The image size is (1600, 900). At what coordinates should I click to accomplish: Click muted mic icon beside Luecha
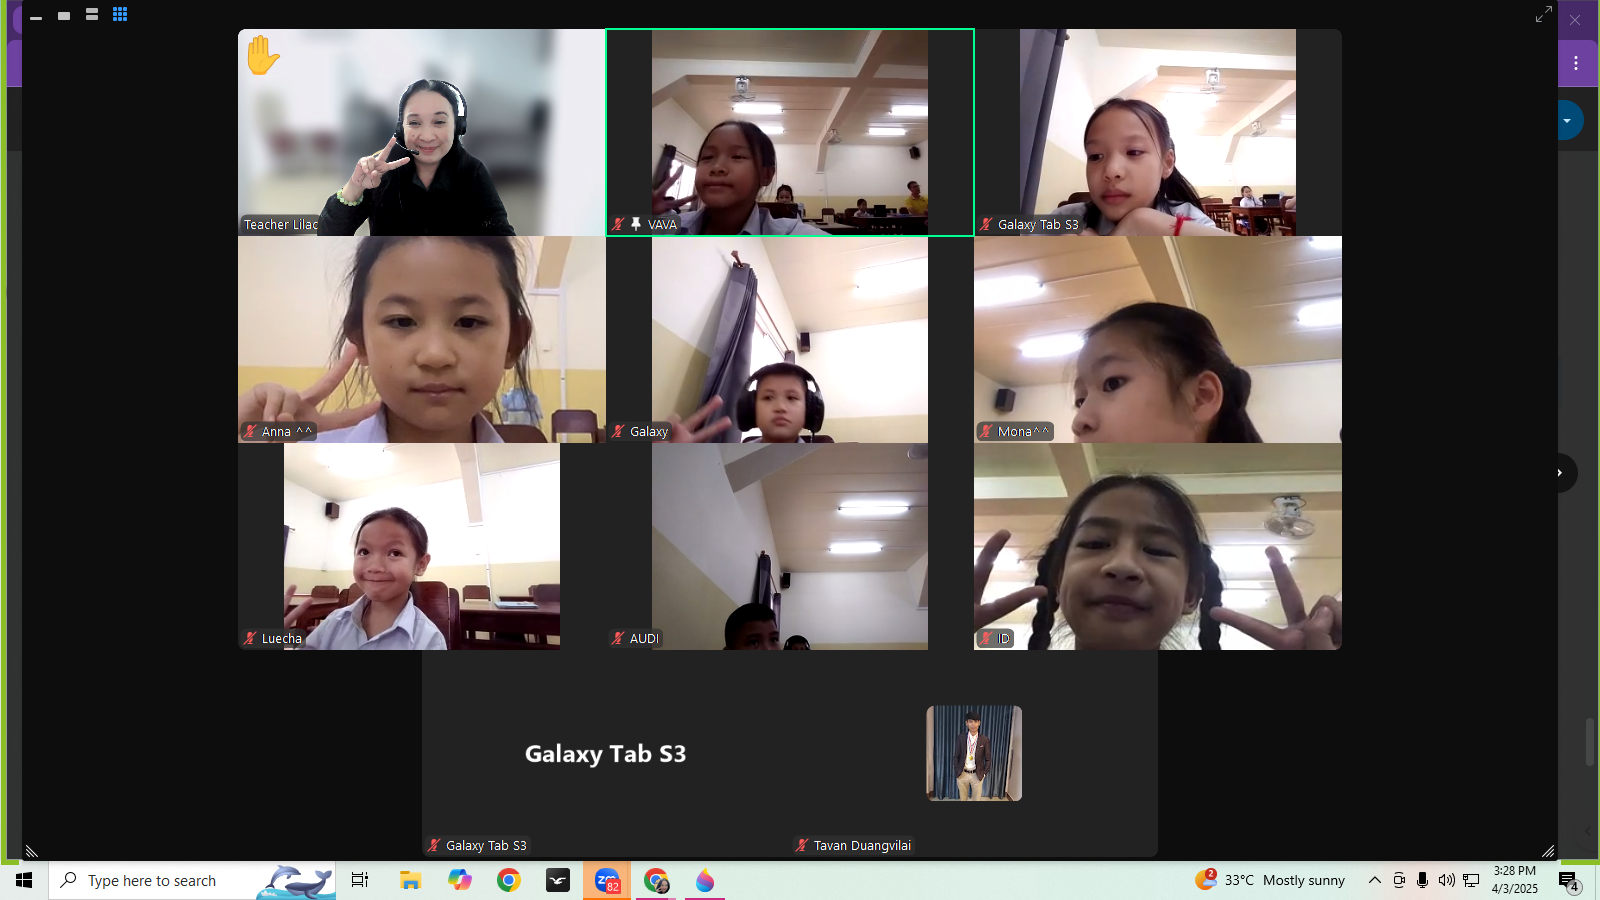pyautogui.click(x=250, y=638)
